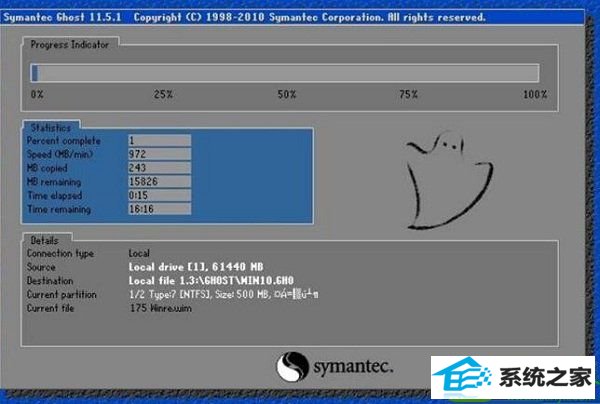Click the Symantec yin-yang logo icon
This screenshot has width=600, height=404.
pyautogui.click(x=292, y=367)
